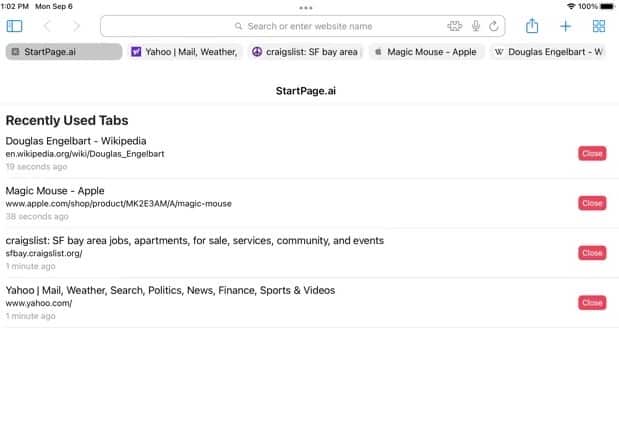Add a new tab with the plus icon
Screen dimensions: 619x447
pos(565,26)
